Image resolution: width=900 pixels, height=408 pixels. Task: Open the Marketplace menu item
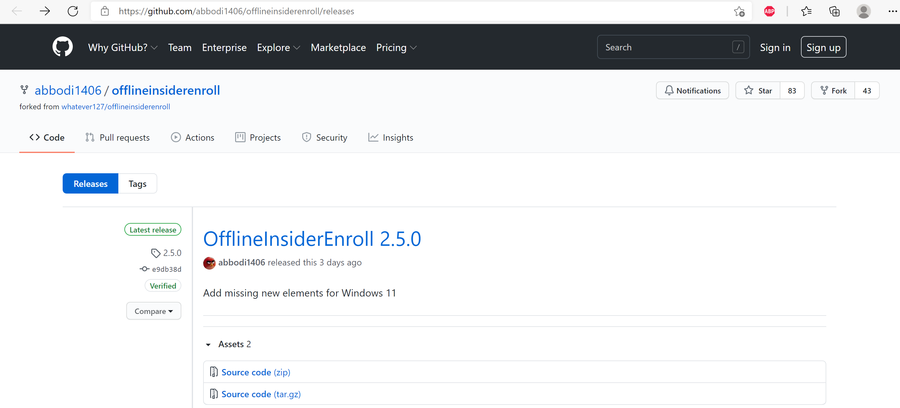[338, 48]
